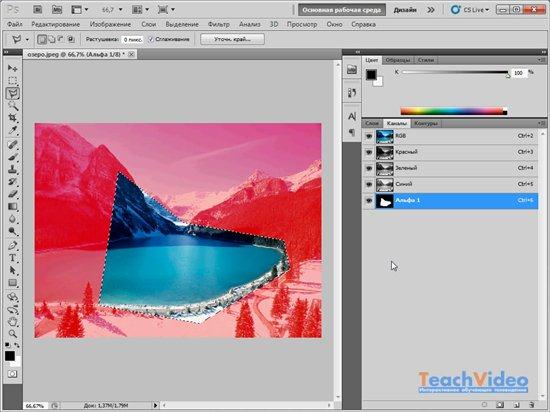Open the Channels panel options menu
Viewport: 550px width, 412px height.
click(541, 123)
